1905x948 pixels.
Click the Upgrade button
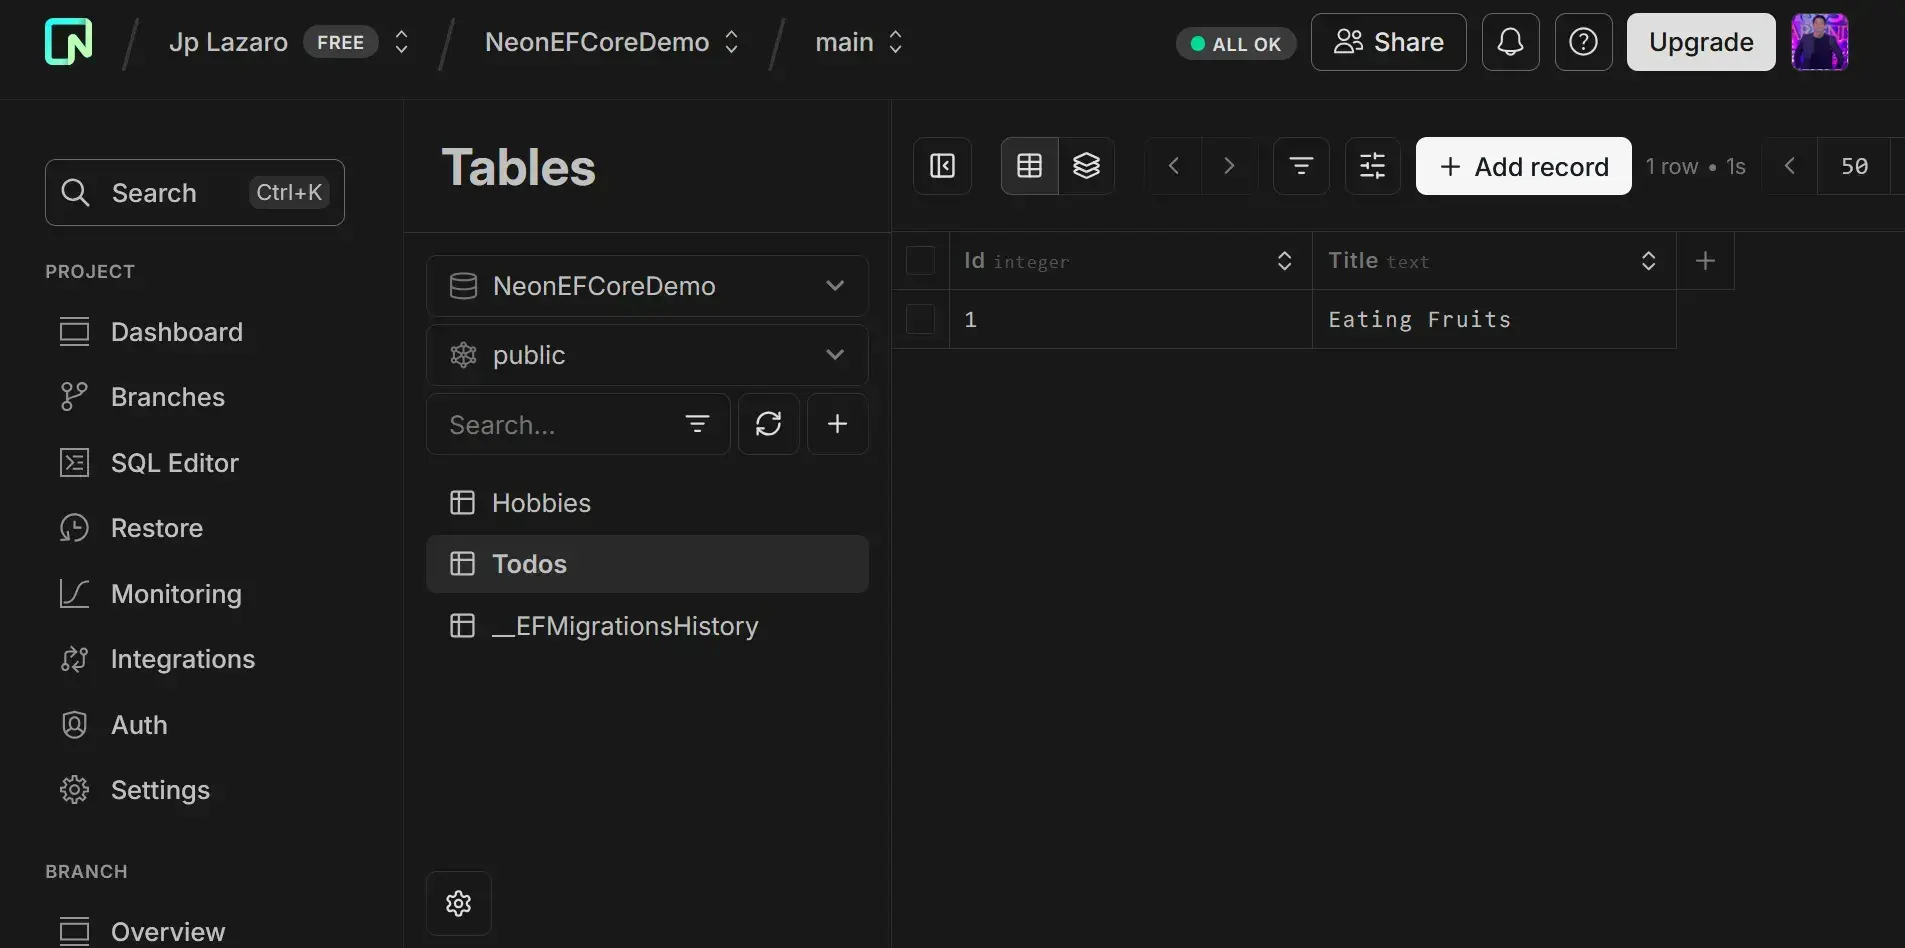point(1700,42)
